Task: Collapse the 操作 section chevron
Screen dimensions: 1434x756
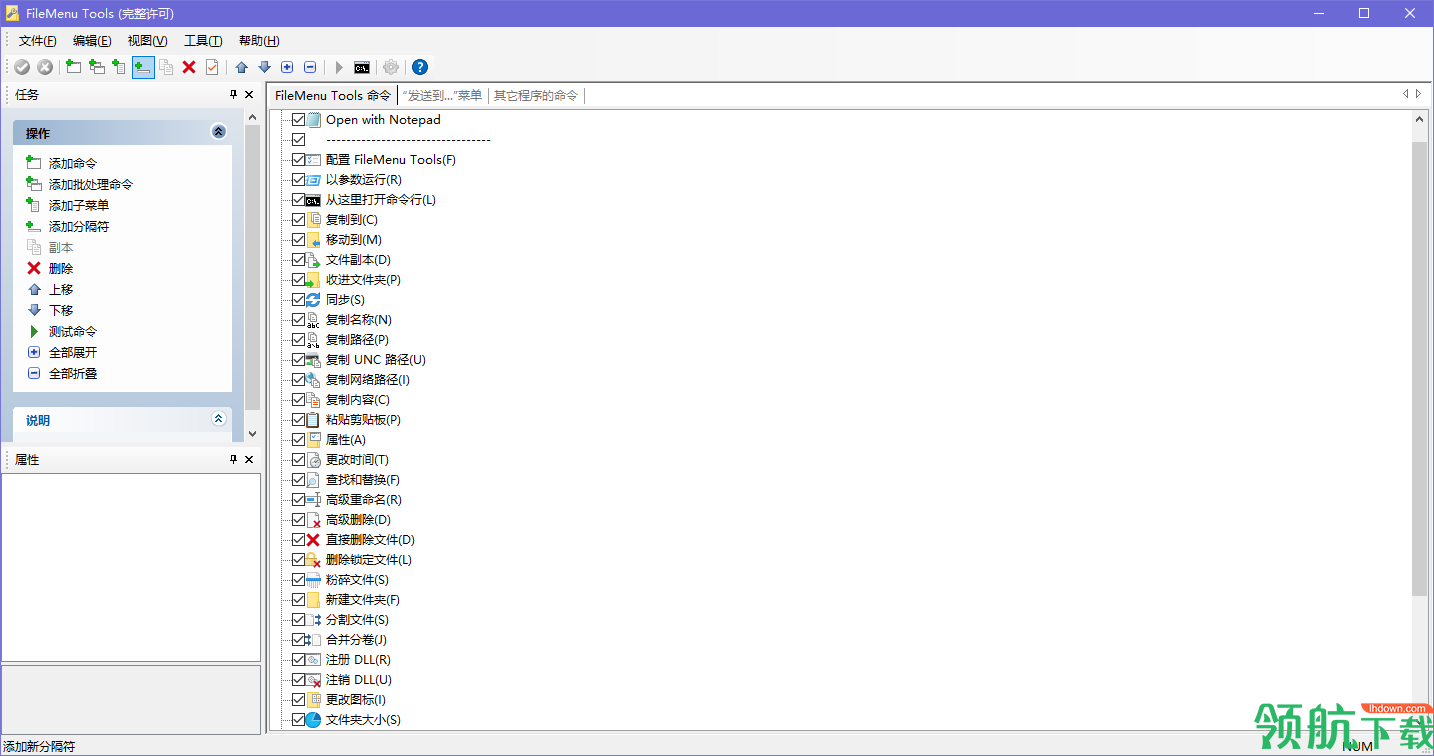Action: coord(219,132)
